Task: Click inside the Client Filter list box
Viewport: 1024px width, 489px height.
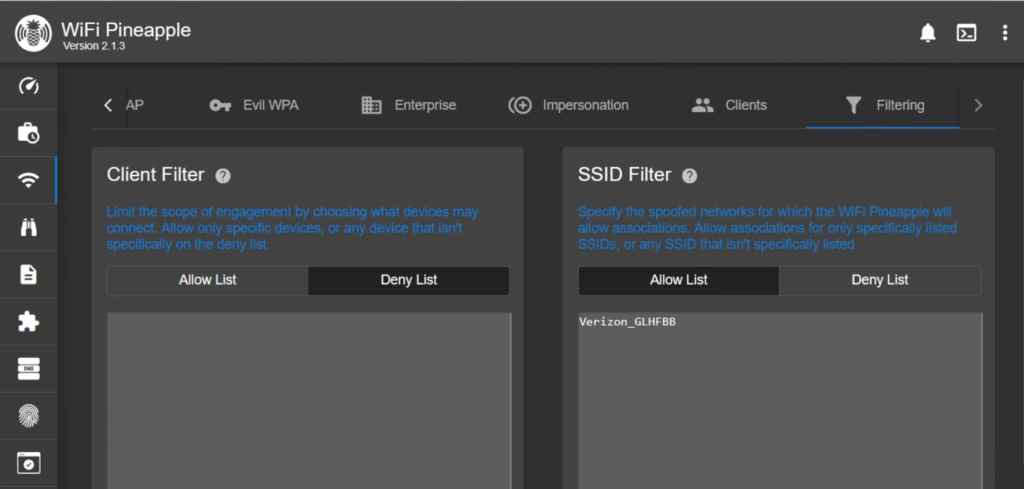Action: pyautogui.click(x=309, y=401)
